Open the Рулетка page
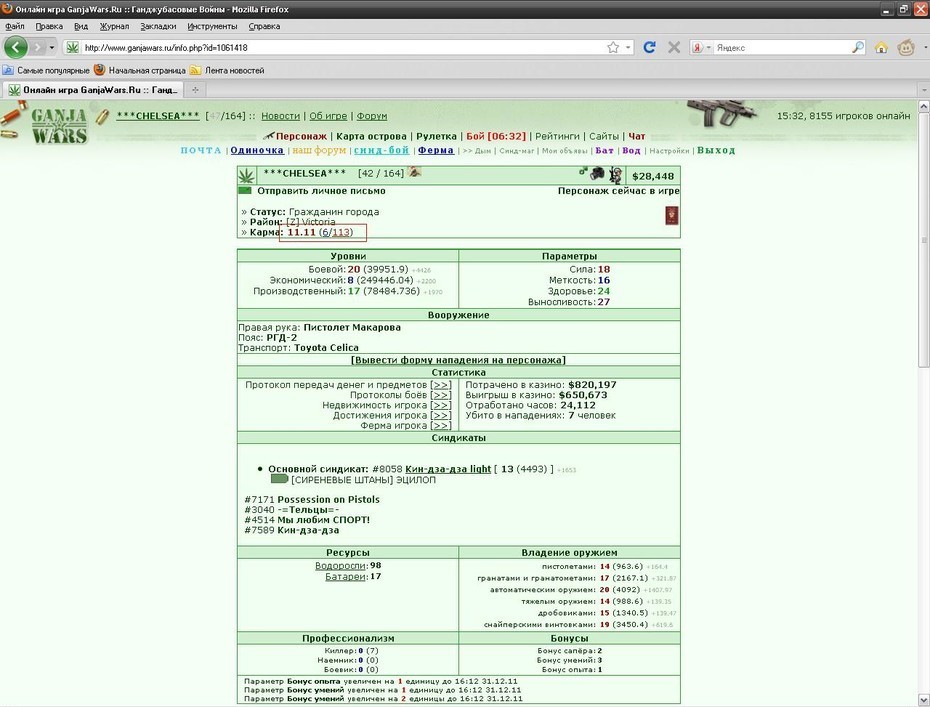 tap(437, 136)
